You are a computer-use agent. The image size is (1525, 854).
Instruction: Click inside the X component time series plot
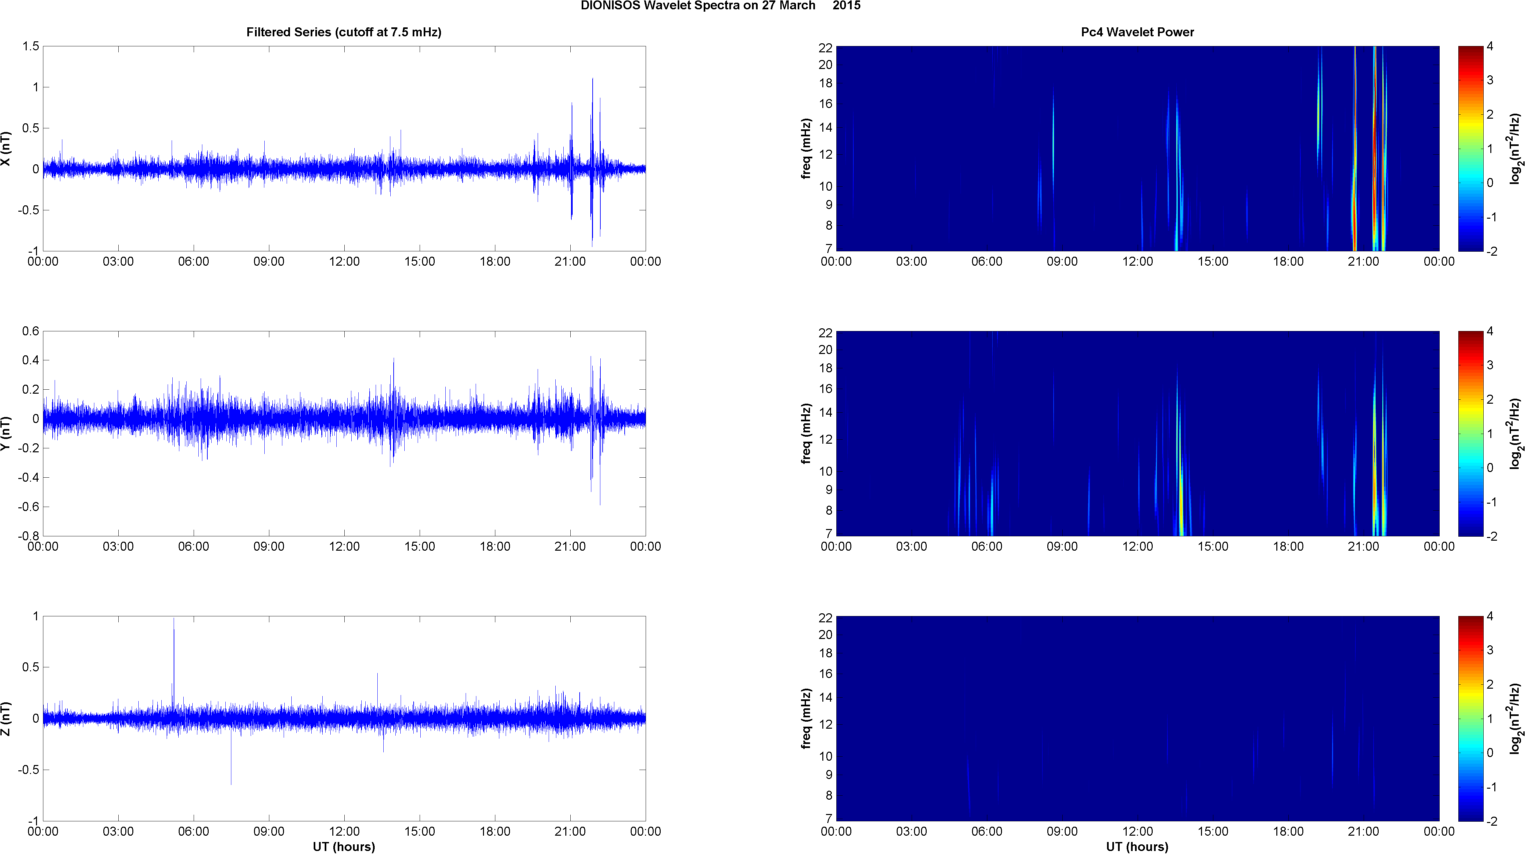click(x=344, y=149)
